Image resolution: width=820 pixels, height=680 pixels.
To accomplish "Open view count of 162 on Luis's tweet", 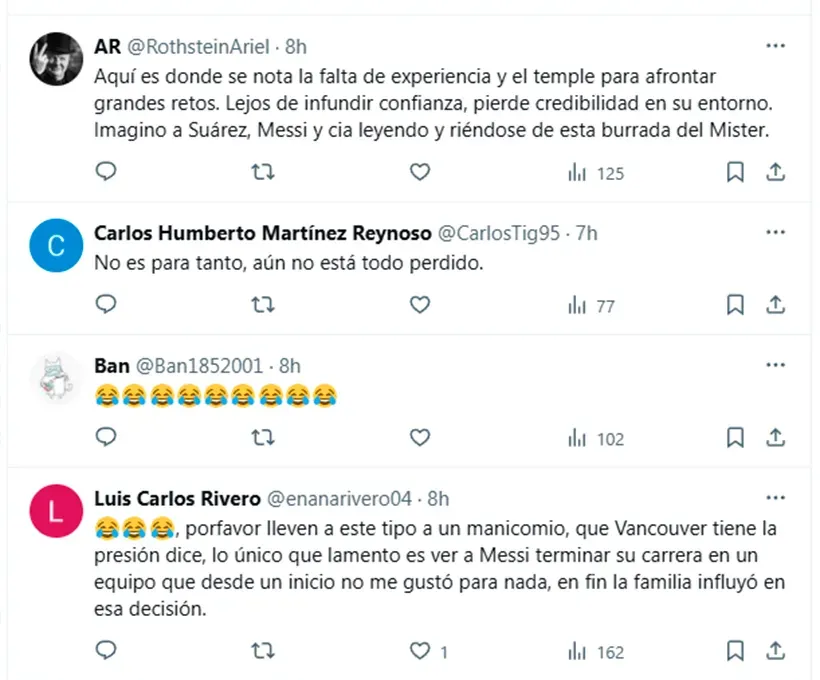I will (596, 652).
